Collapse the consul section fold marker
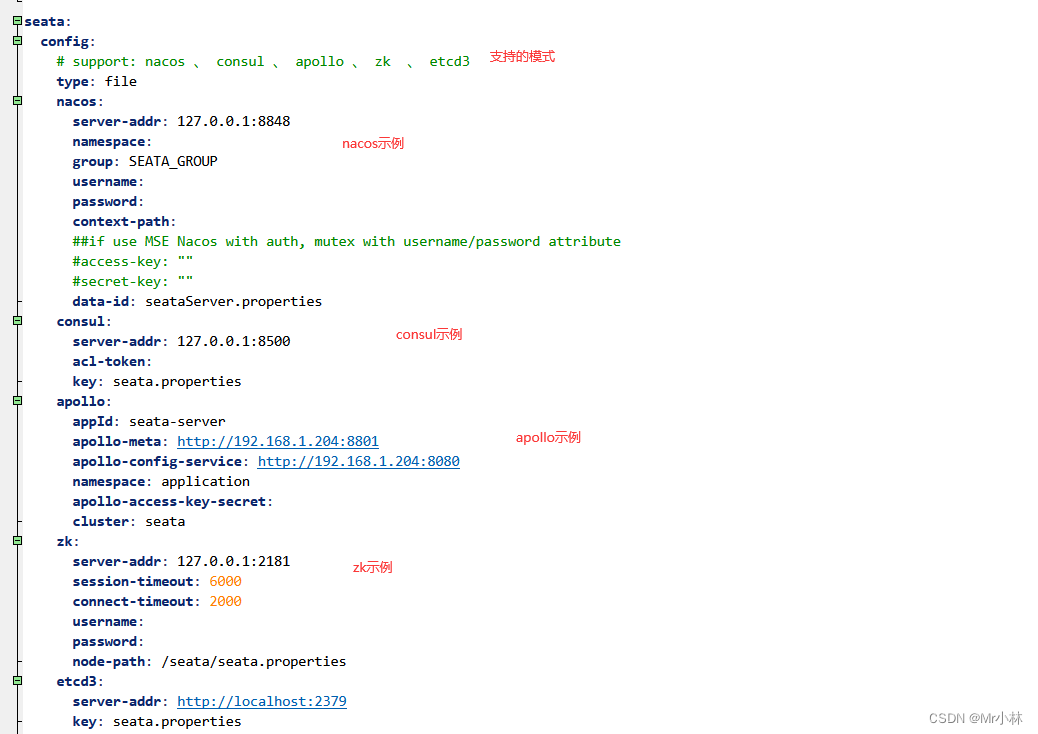Screen dimensions: 1038x734 pos(18,320)
